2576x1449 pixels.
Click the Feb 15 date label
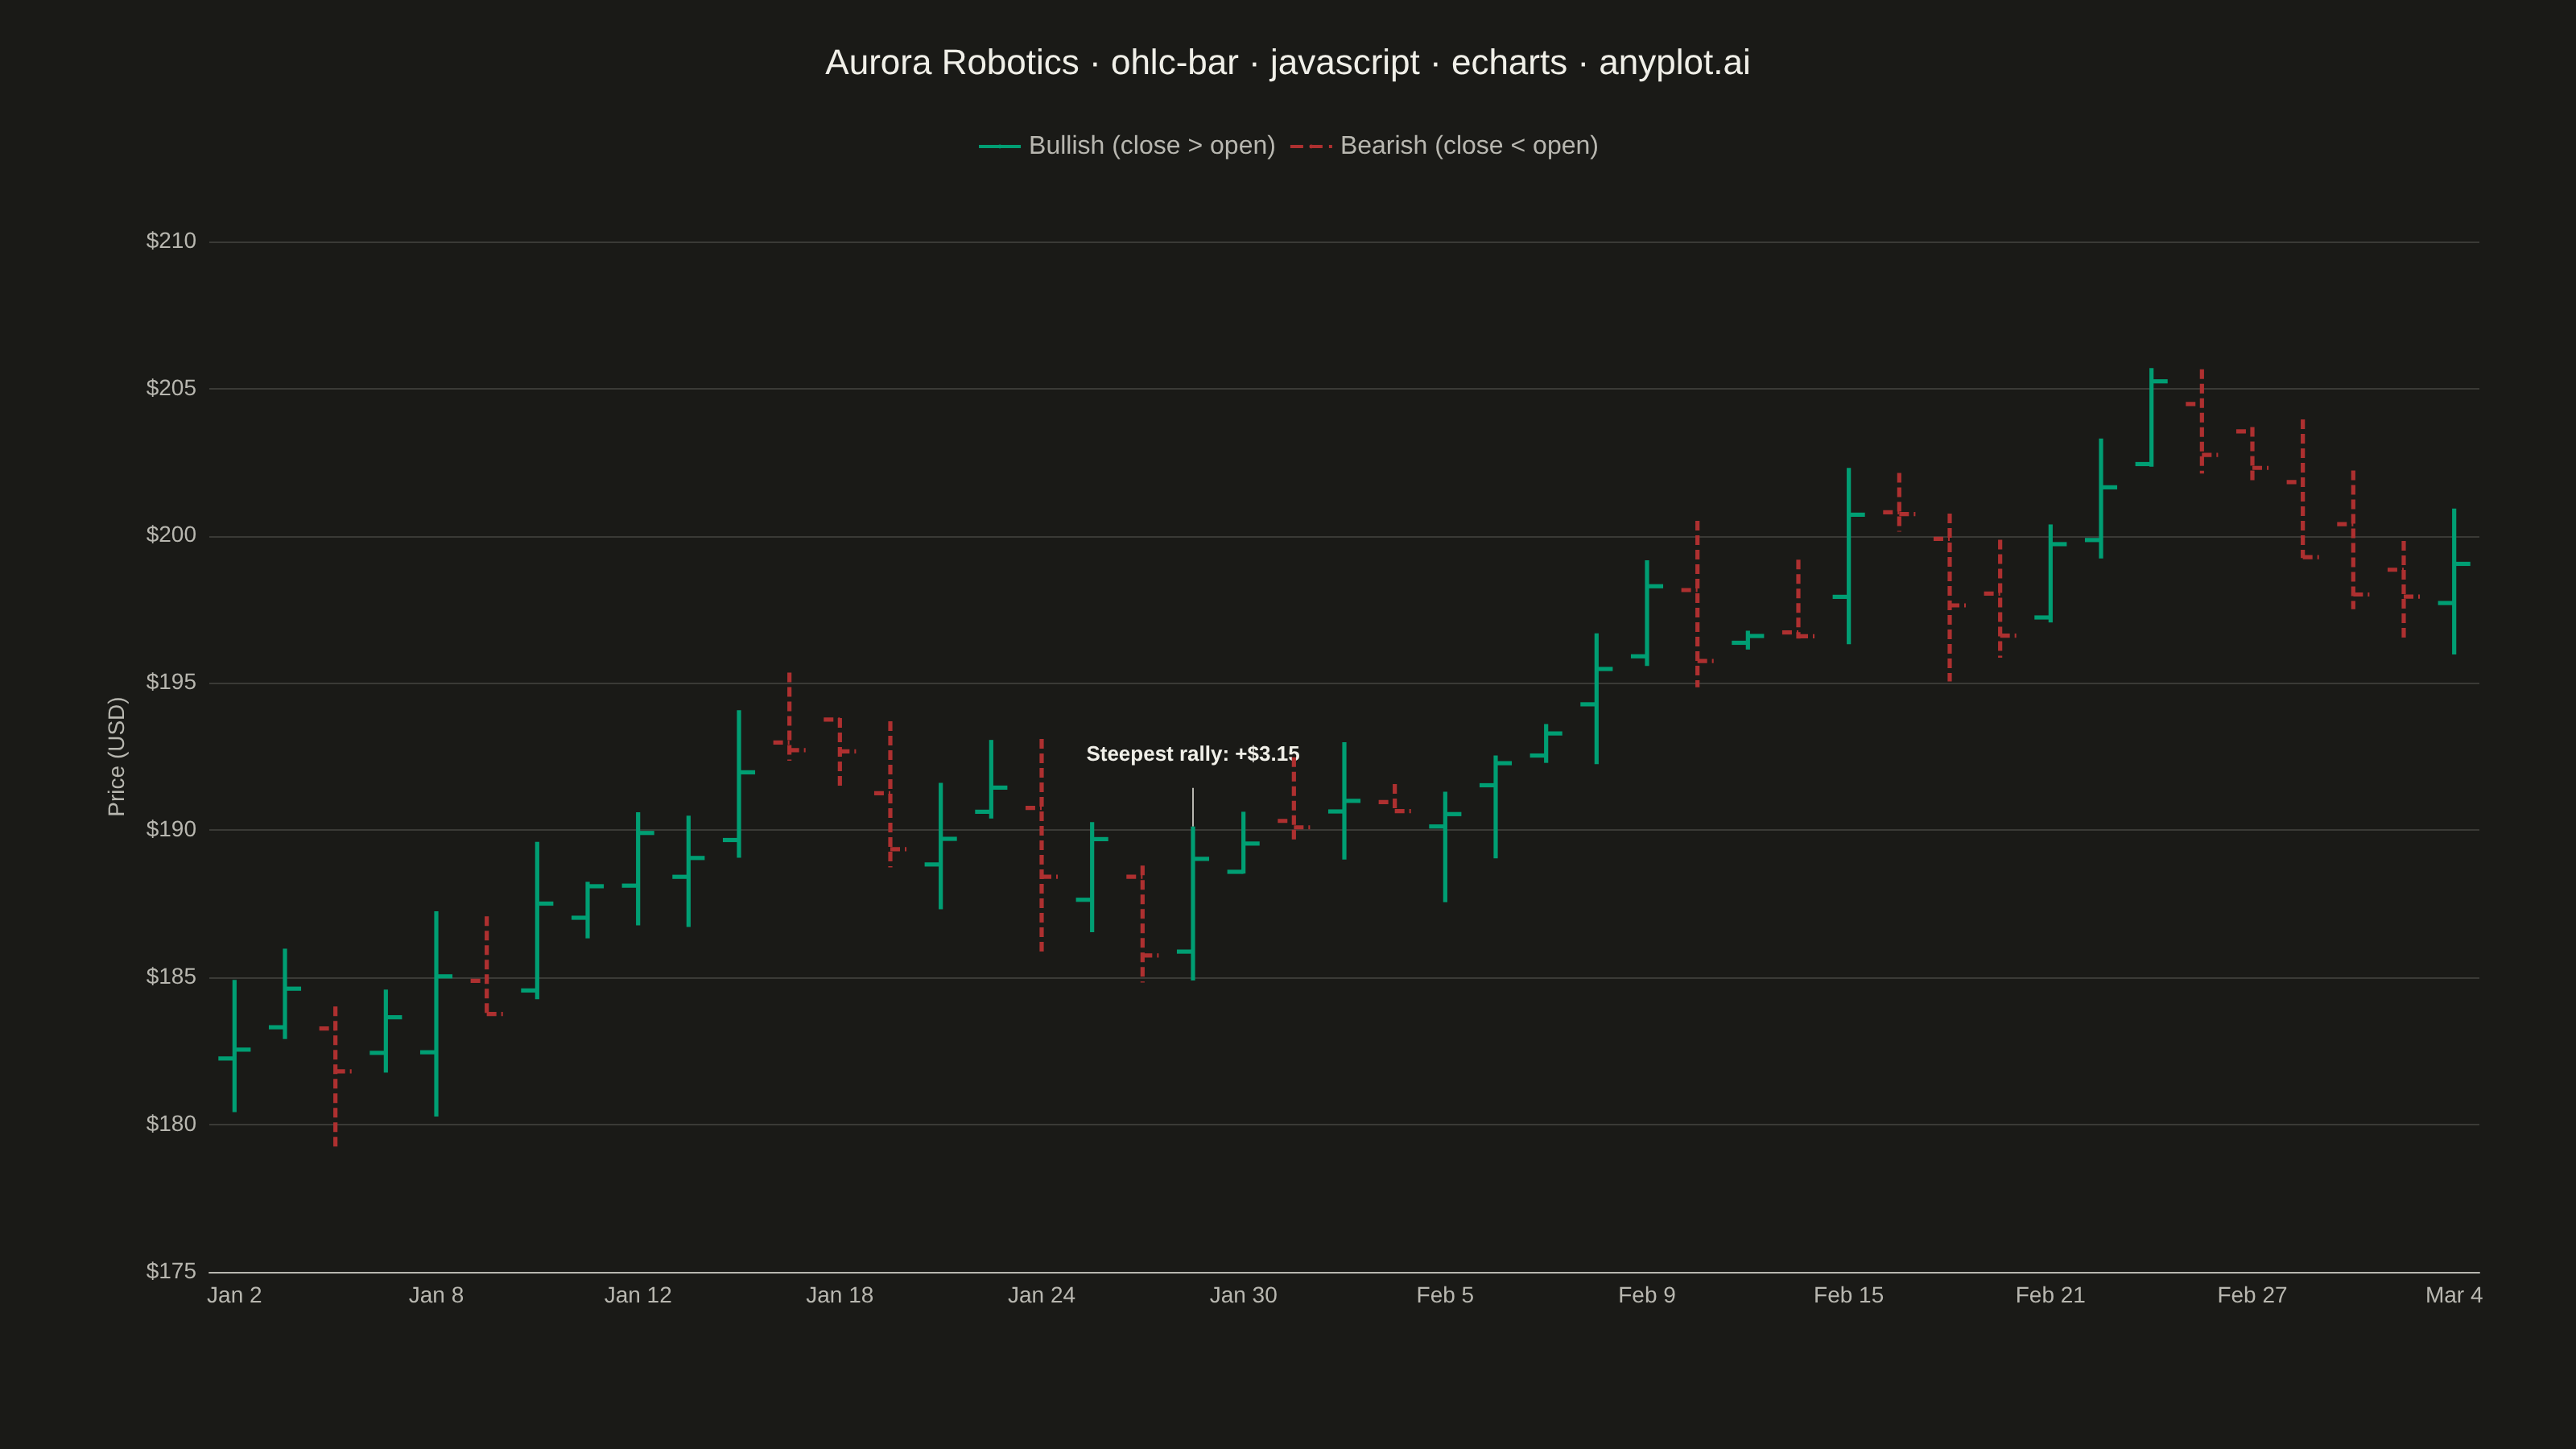pyautogui.click(x=1848, y=1295)
